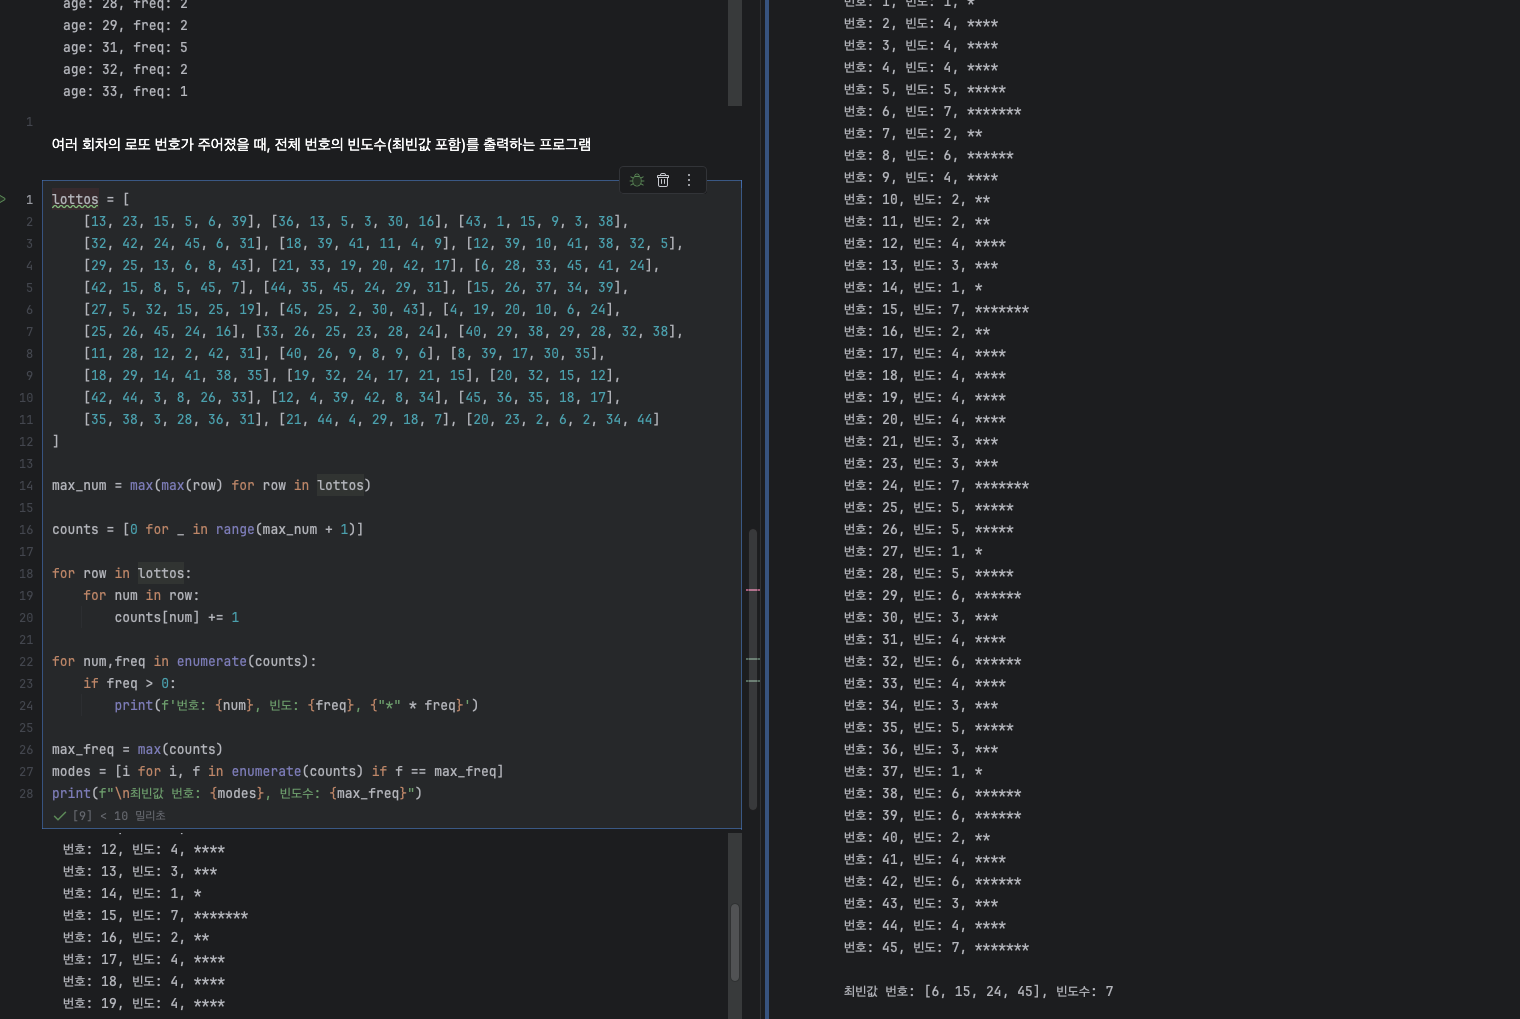This screenshot has width=1520, height=1019.
Task: Click the '최빈값 번호: [6, 15, 24, 45], 빈도수: 7' result
Action: click(x=978, y=991)
